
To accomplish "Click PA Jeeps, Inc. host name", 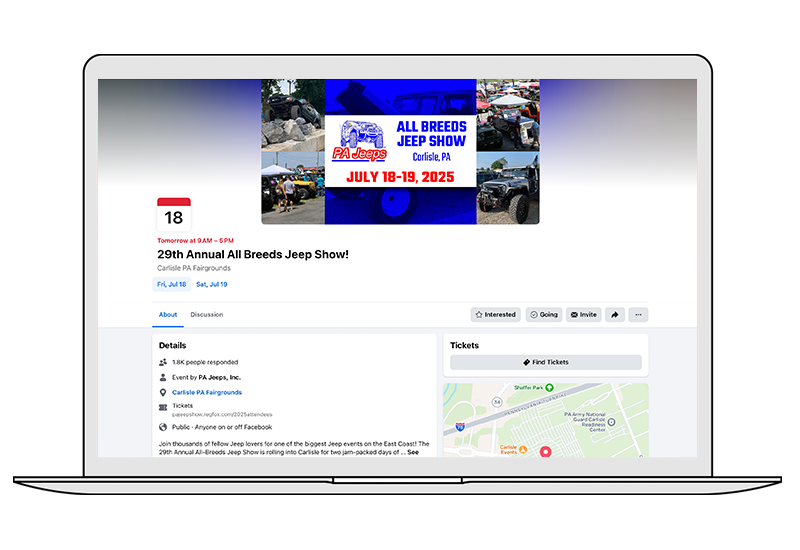I will point(219,378).
